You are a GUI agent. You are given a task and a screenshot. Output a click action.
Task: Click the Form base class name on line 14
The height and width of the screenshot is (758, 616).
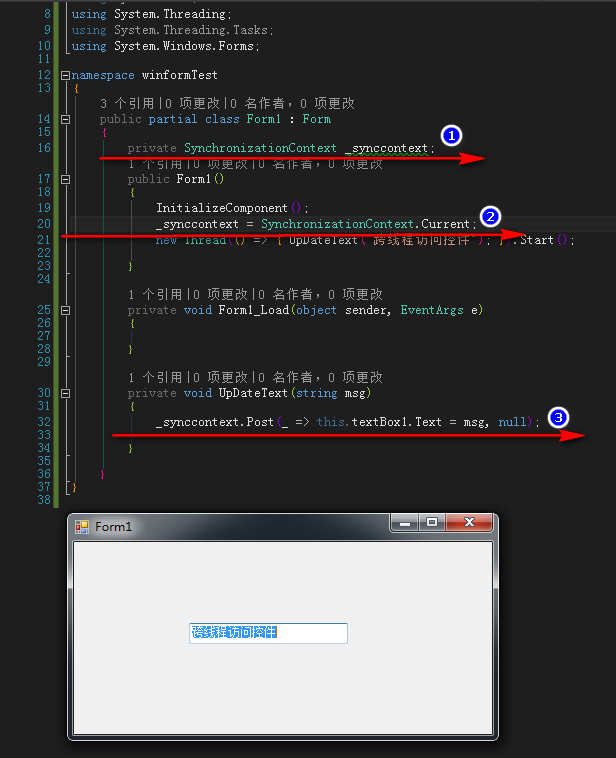tap(317, 119)
